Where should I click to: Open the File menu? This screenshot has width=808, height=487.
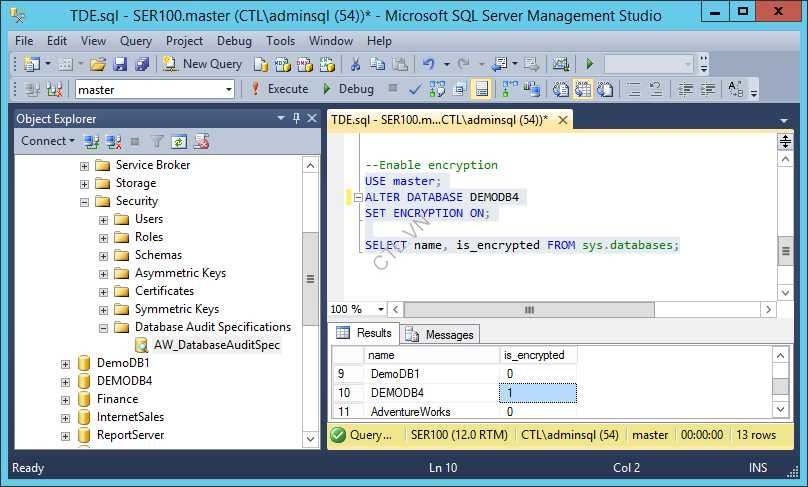[24, 41]
